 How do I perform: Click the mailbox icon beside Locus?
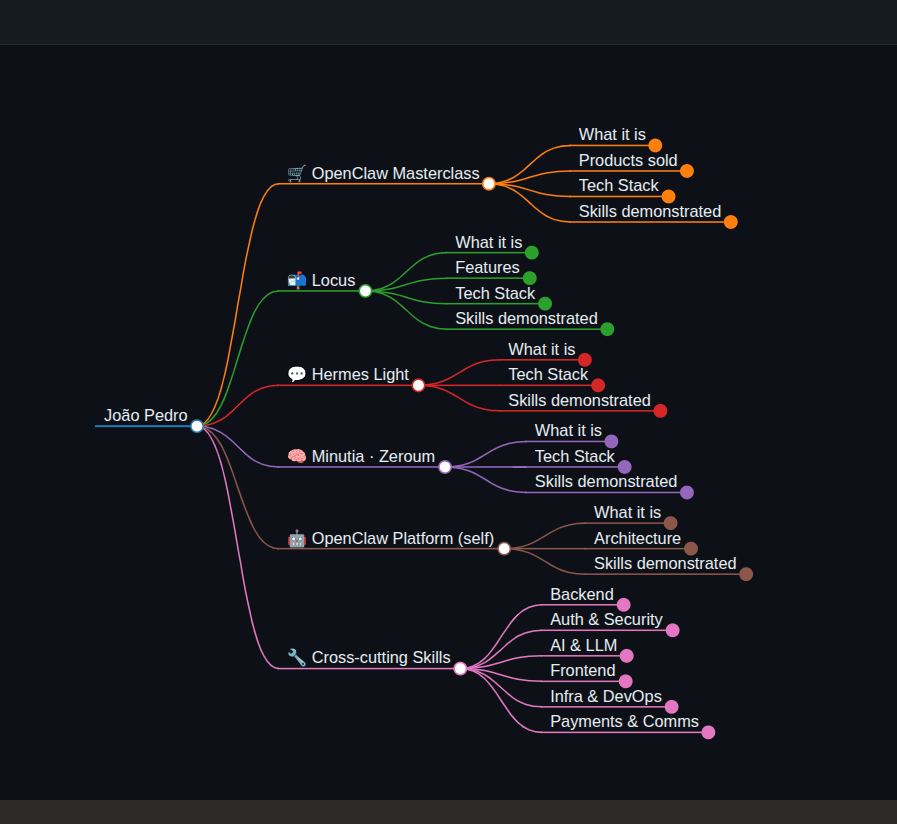coord(296,280)
